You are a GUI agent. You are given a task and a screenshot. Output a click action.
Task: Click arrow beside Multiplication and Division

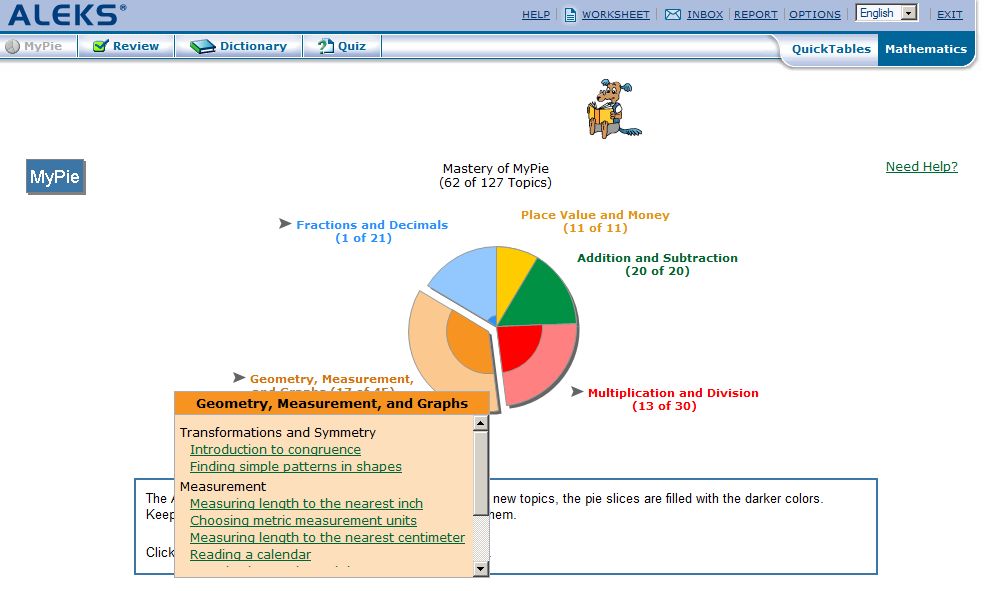[x=577, y=392]
